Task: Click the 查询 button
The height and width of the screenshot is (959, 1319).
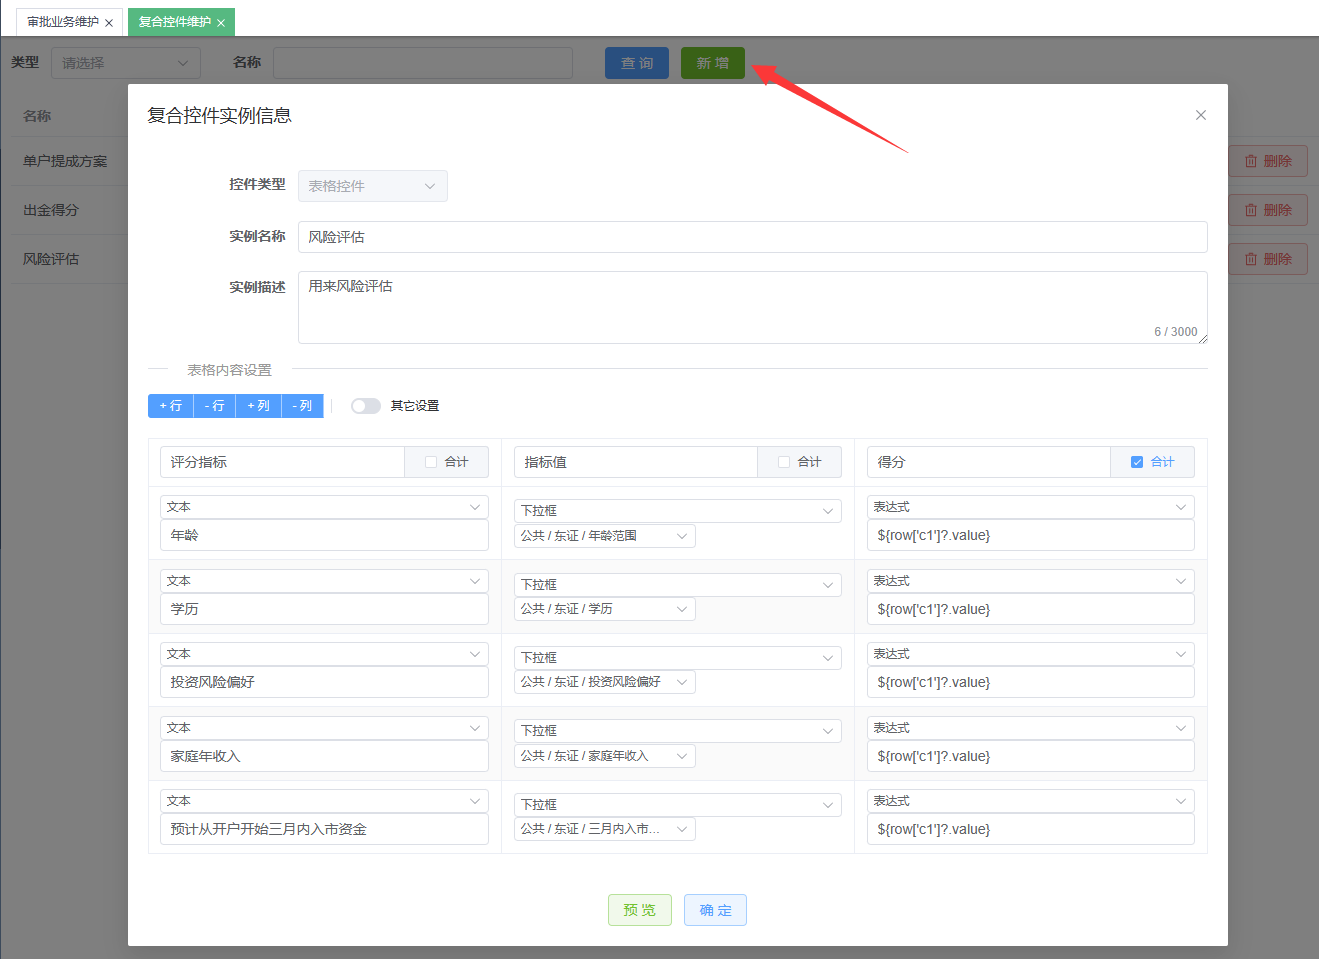Action: click(637, 63)
